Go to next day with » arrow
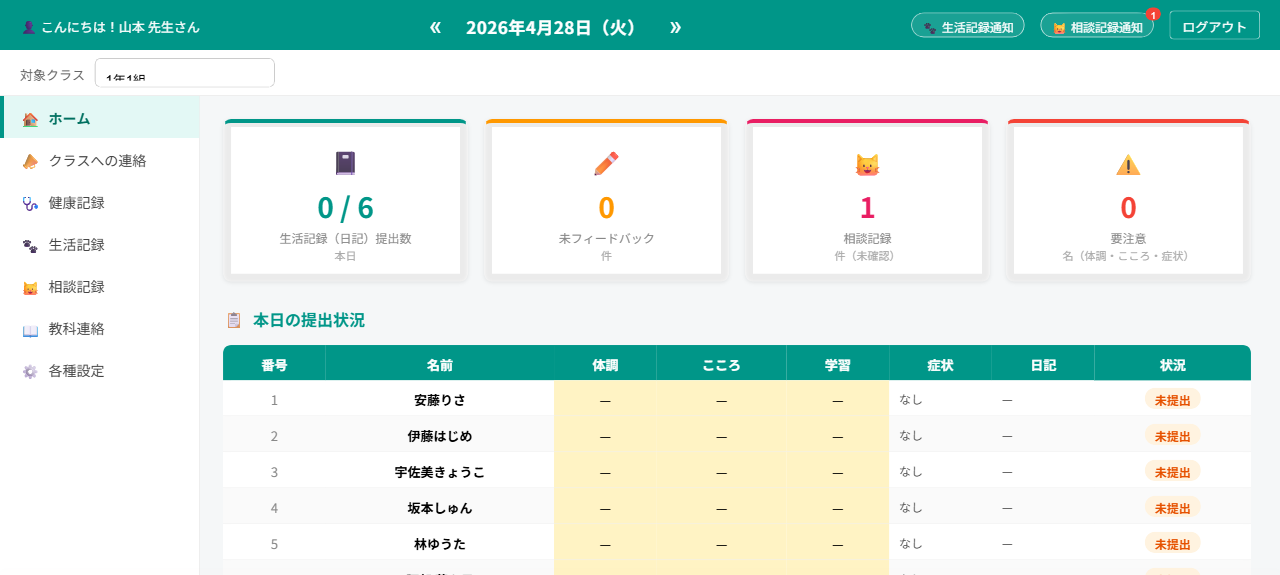Screen dimensions: 1280x575 (x=675, y=26)
